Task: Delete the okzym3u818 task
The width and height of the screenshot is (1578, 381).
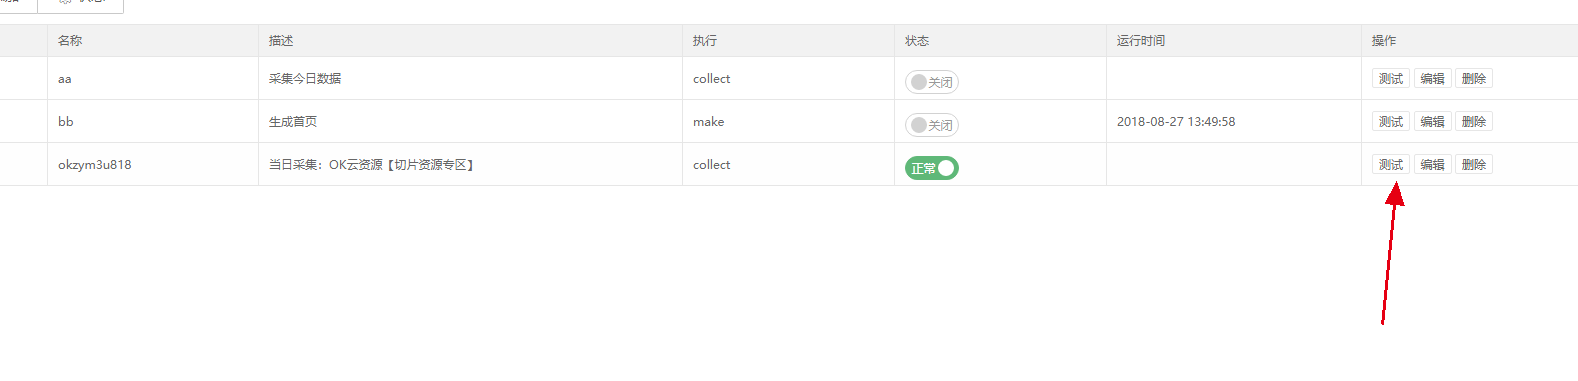Action: (x=1474, y=164)
